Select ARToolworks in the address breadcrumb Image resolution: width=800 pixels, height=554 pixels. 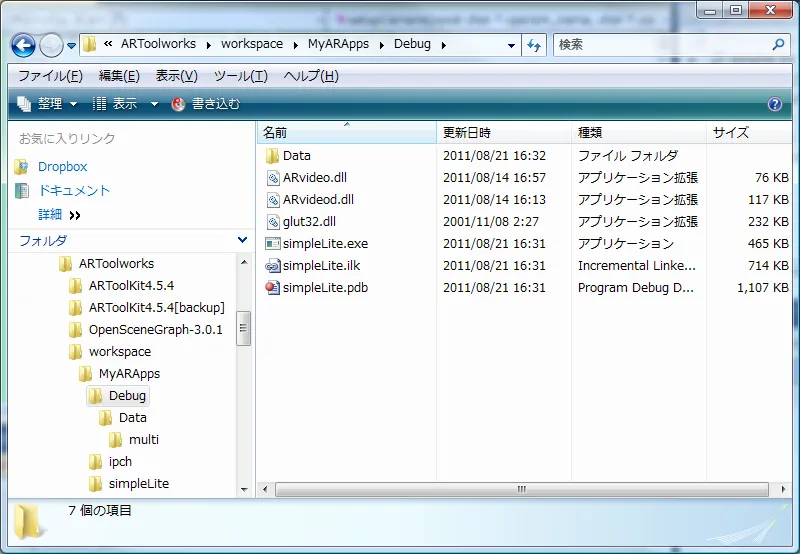(158, 44)
